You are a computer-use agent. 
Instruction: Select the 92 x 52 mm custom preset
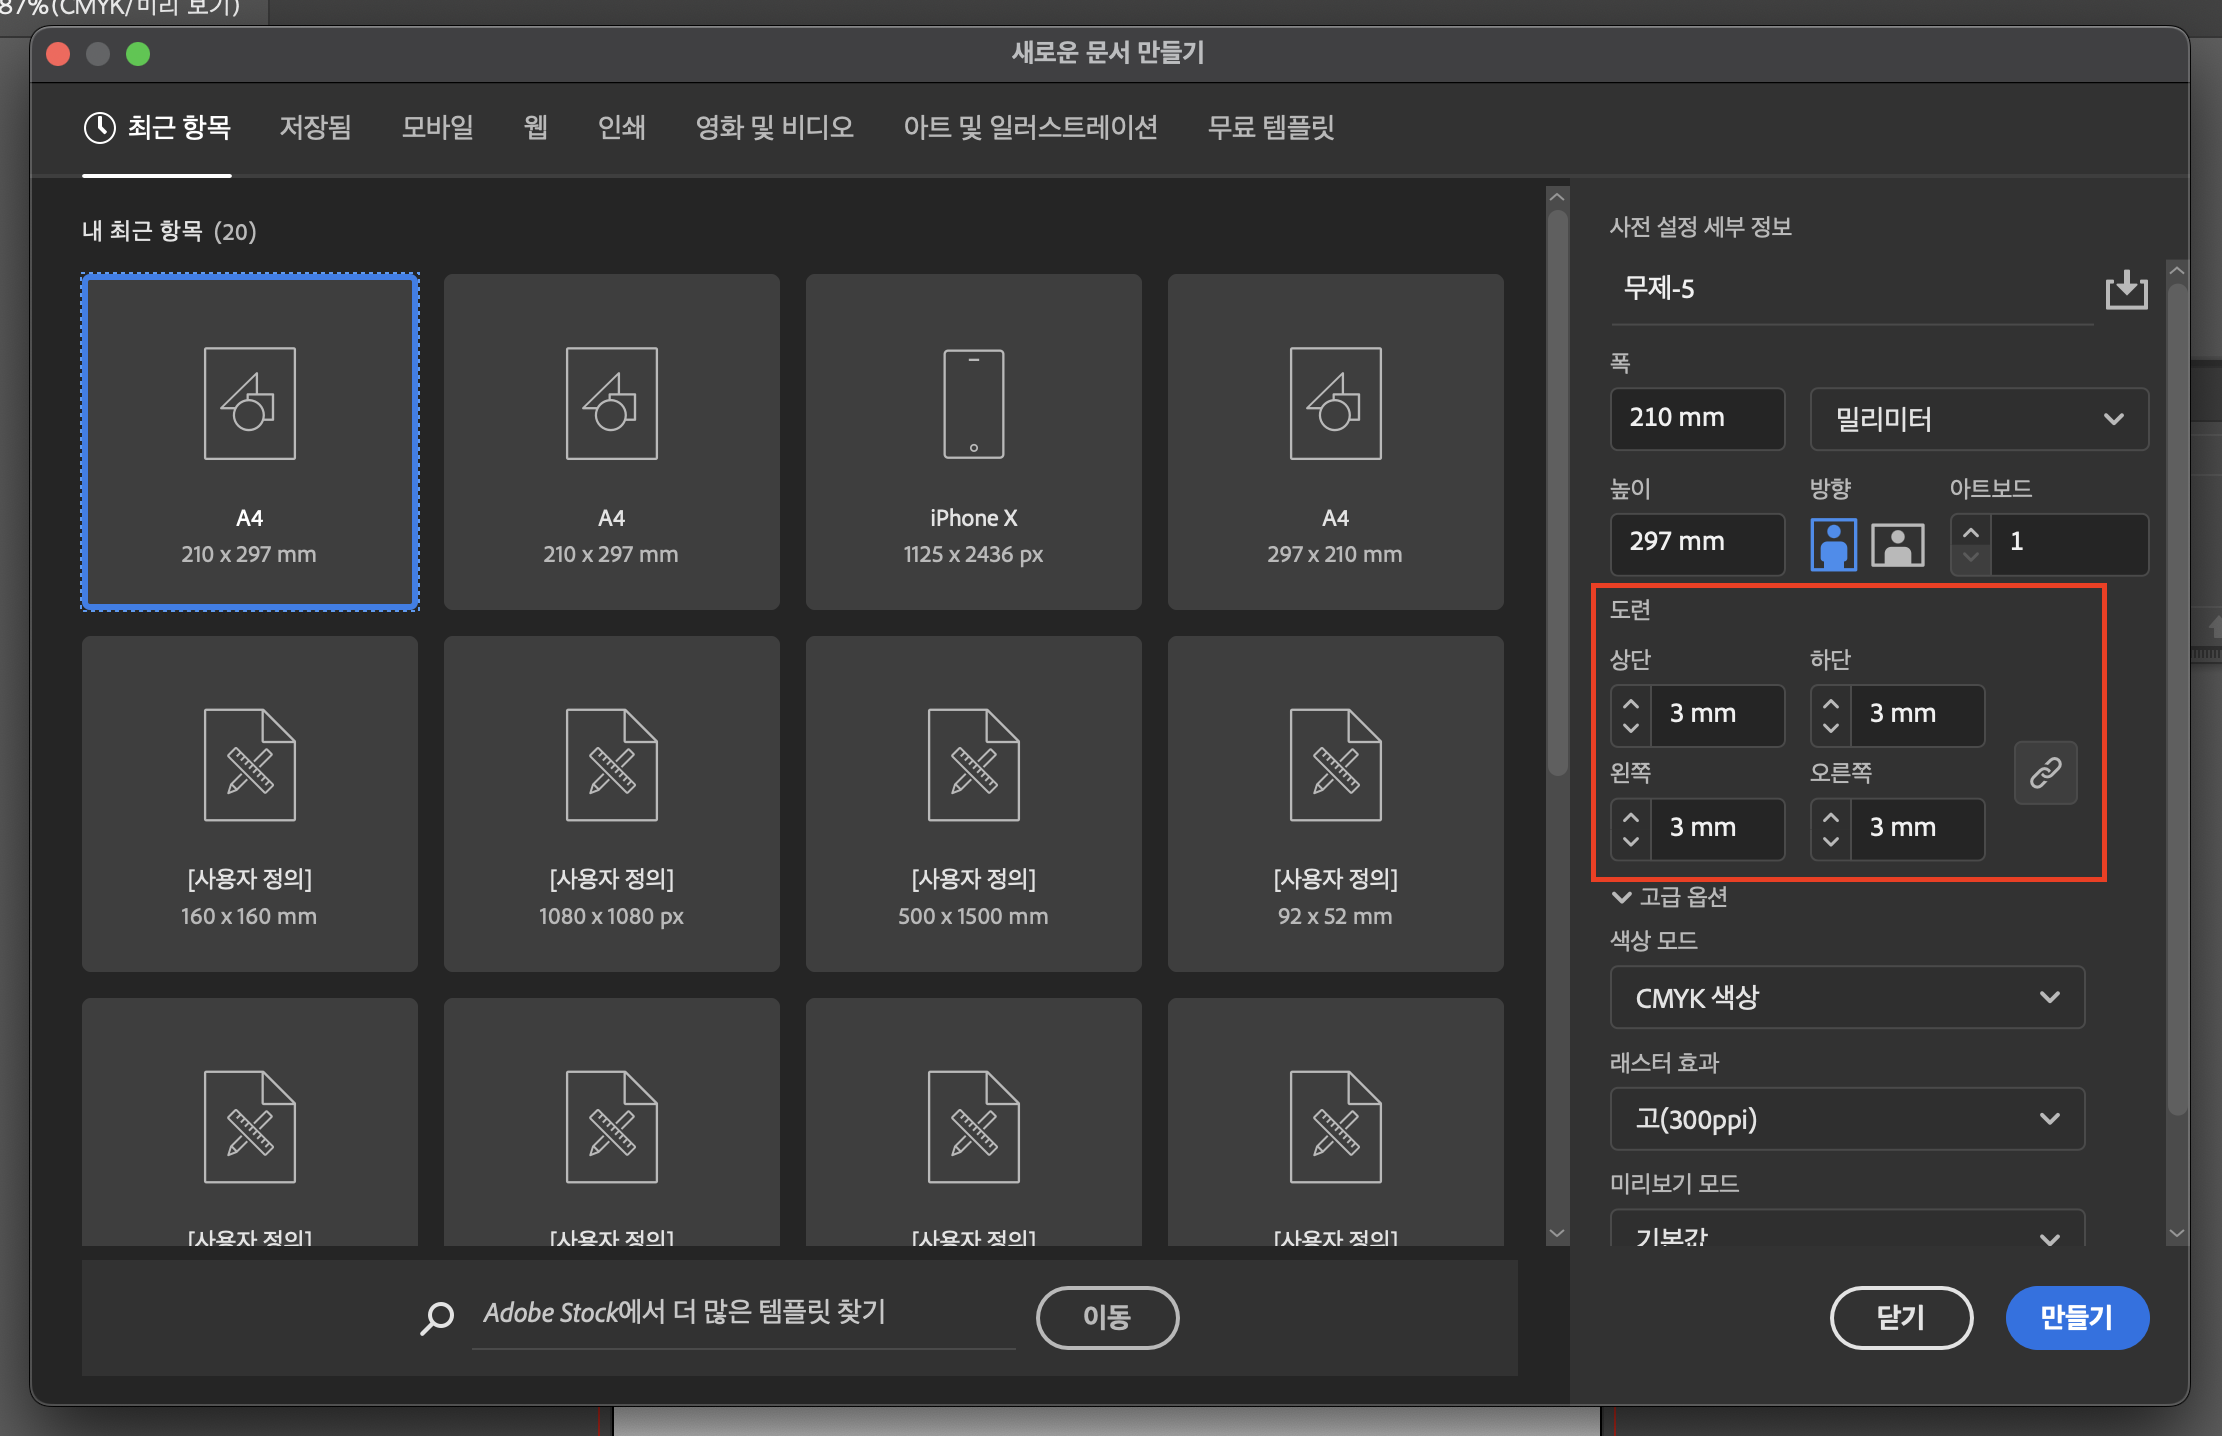tap(1335, 803)
